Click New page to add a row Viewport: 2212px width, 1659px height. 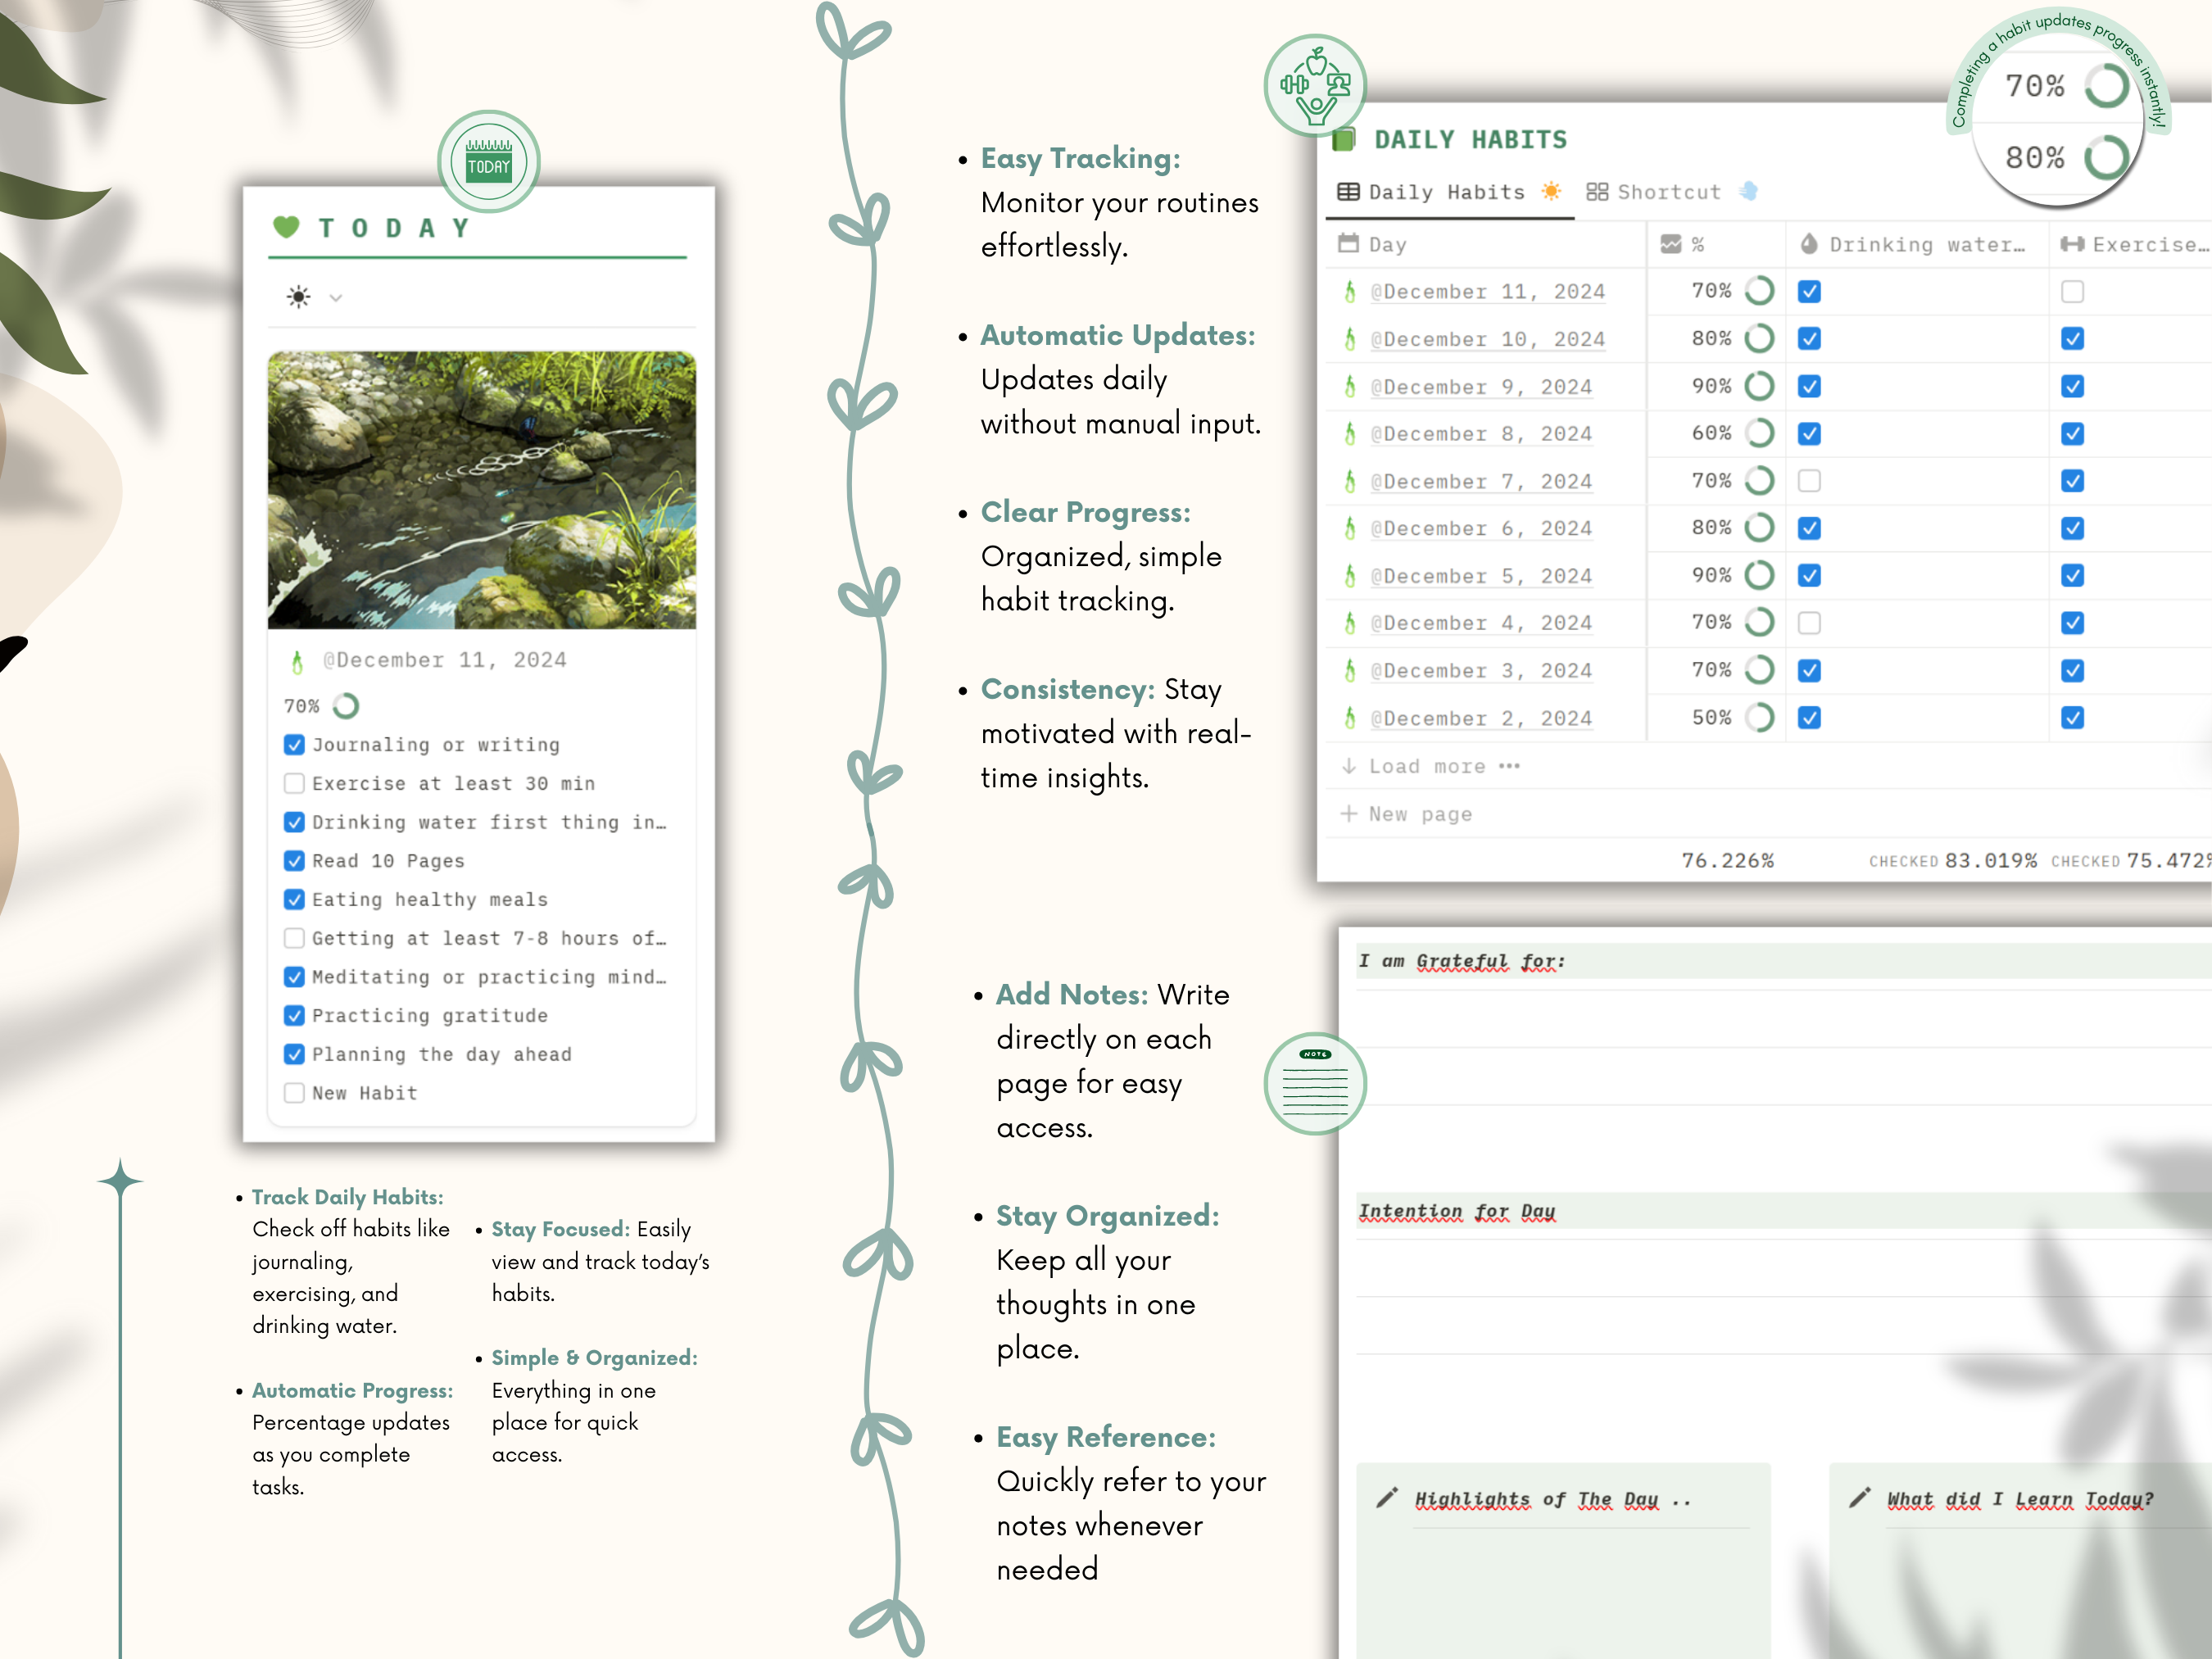(1406, 814)
